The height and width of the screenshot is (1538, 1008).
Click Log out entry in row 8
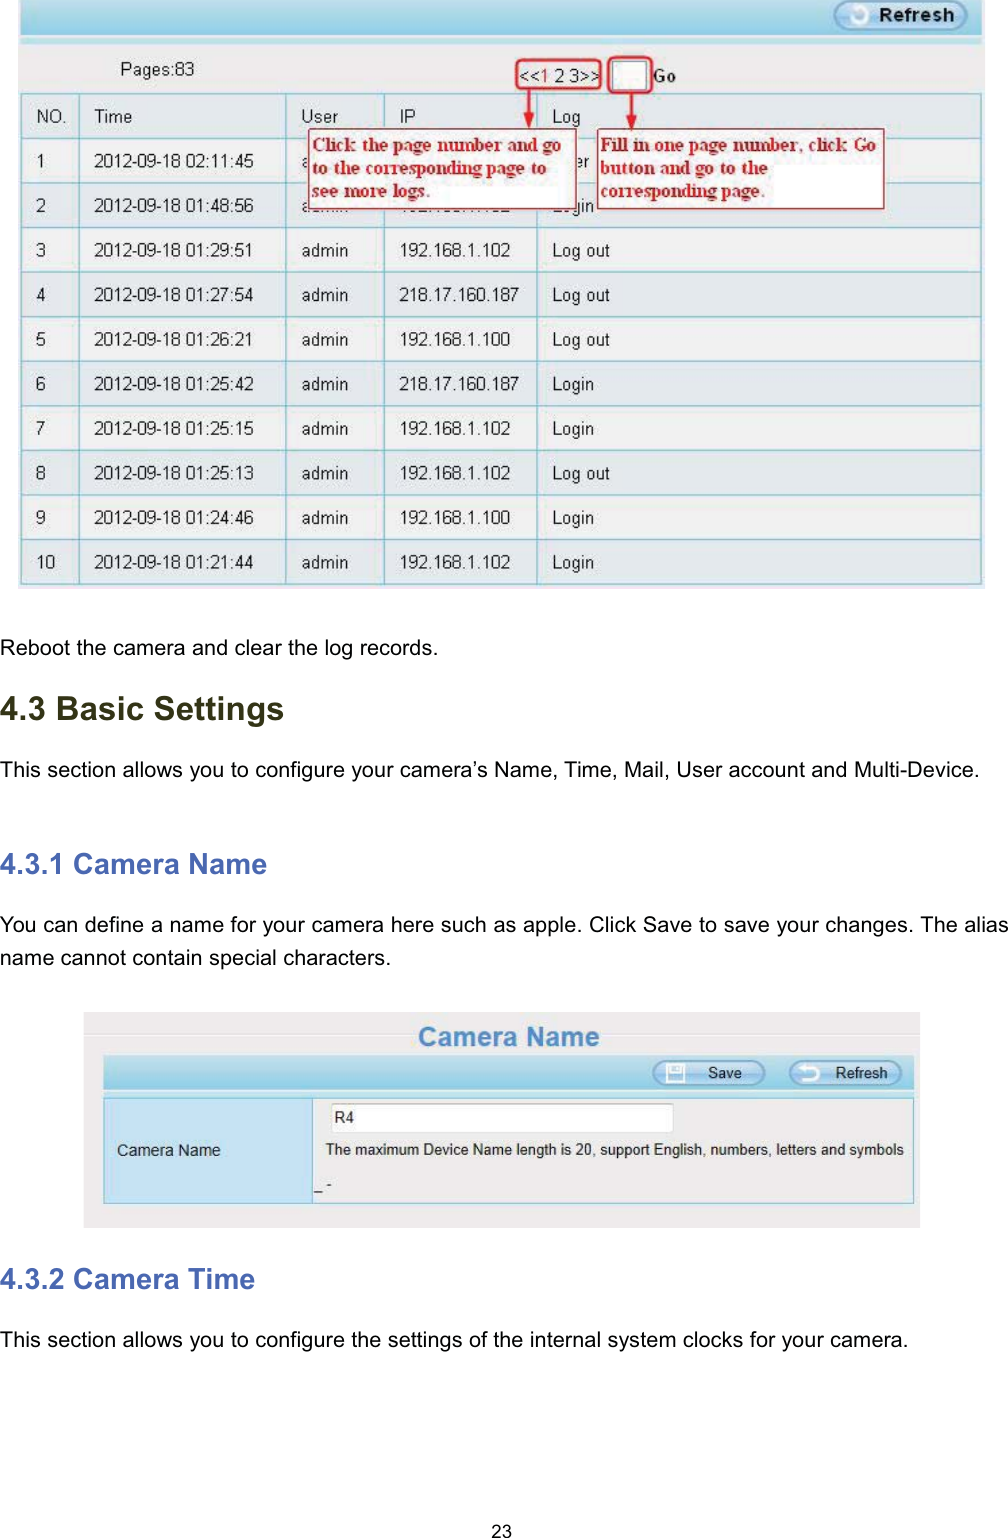581,474
